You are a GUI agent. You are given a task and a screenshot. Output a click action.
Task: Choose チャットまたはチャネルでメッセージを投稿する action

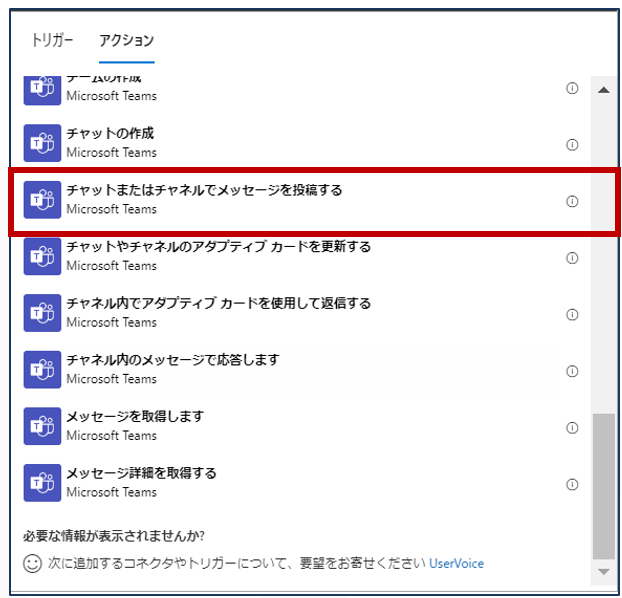[301, 200]
